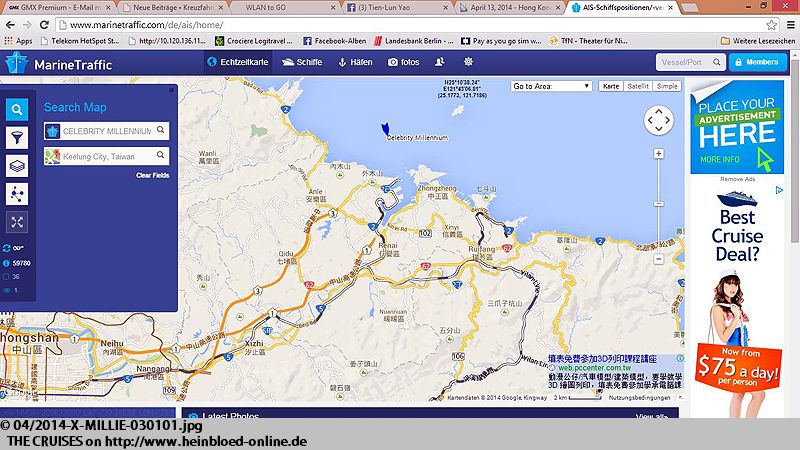Open the Echtzeitkarte menu item
The width and height of the screenshot is (800, 450).
(238, 62)
